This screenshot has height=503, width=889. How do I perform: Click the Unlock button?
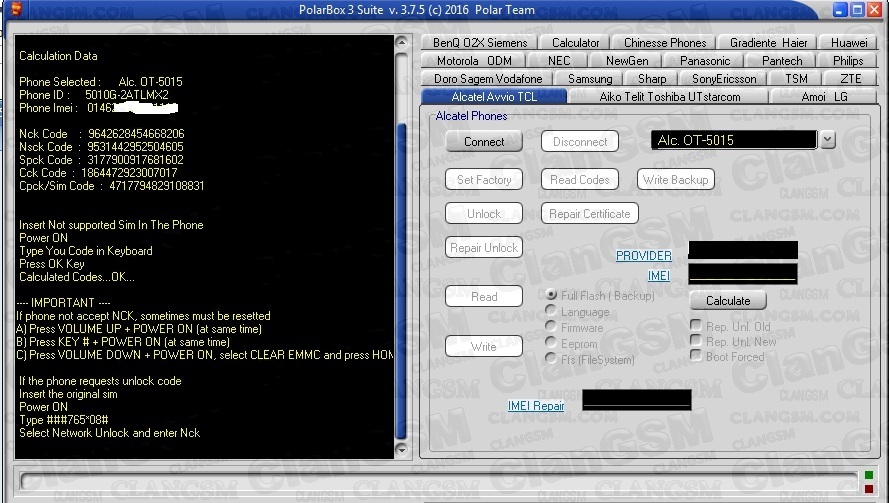click(484, 214)
